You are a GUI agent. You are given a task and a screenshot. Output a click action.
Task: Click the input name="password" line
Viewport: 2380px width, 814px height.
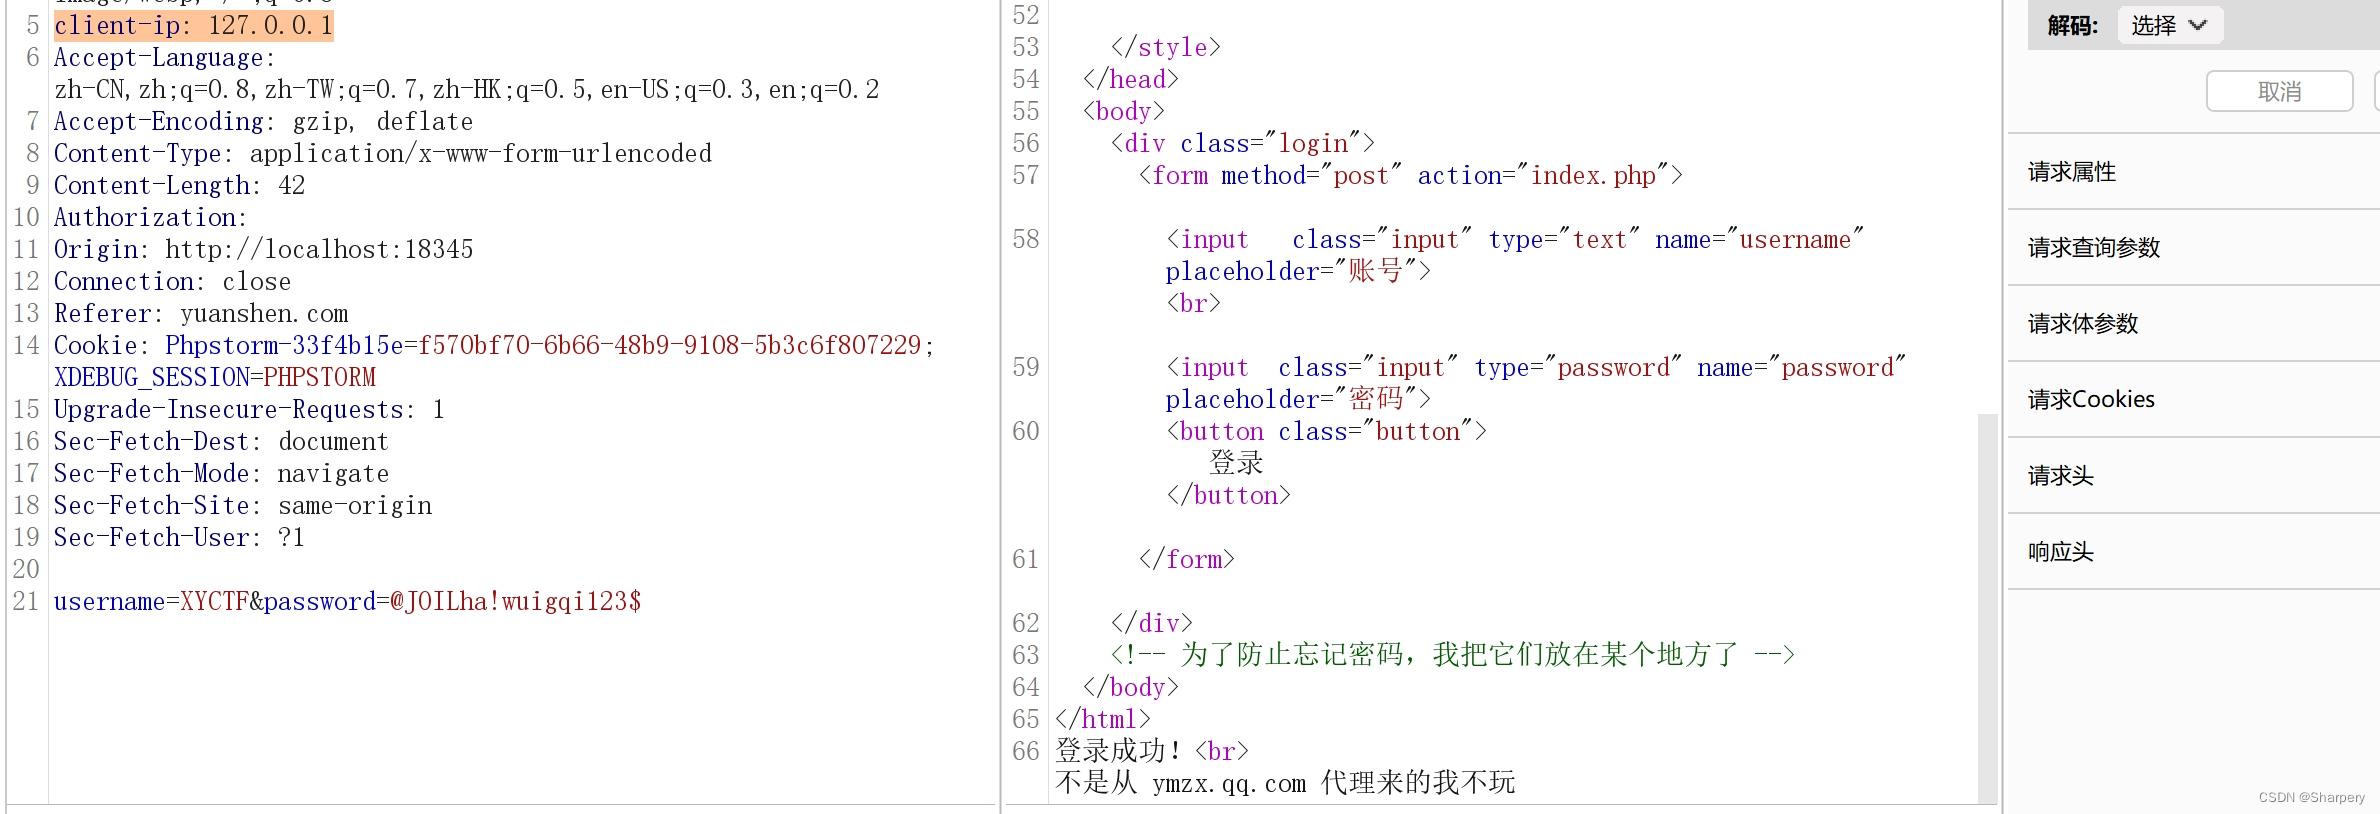tap(1536, 368)
